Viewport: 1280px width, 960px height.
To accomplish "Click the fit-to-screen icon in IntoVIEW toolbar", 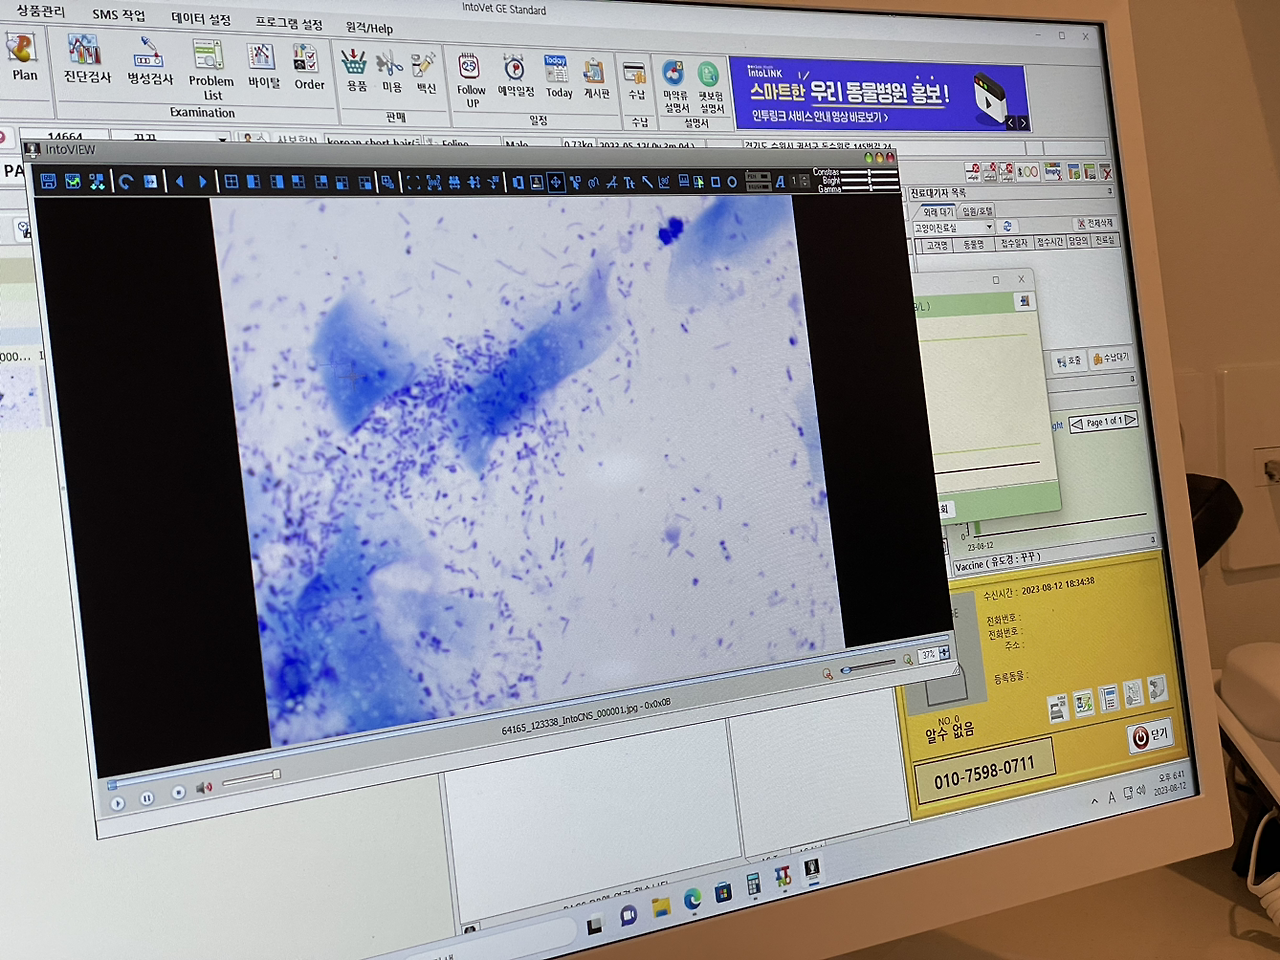I will 413,182.
